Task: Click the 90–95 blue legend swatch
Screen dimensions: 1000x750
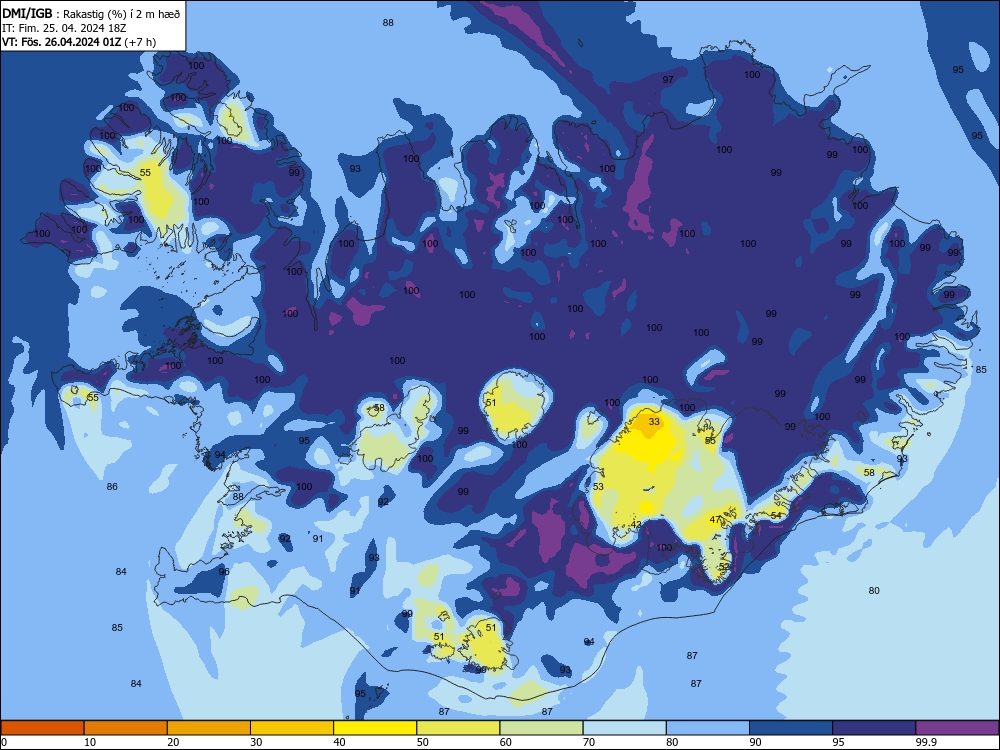Action: point(791,728)
